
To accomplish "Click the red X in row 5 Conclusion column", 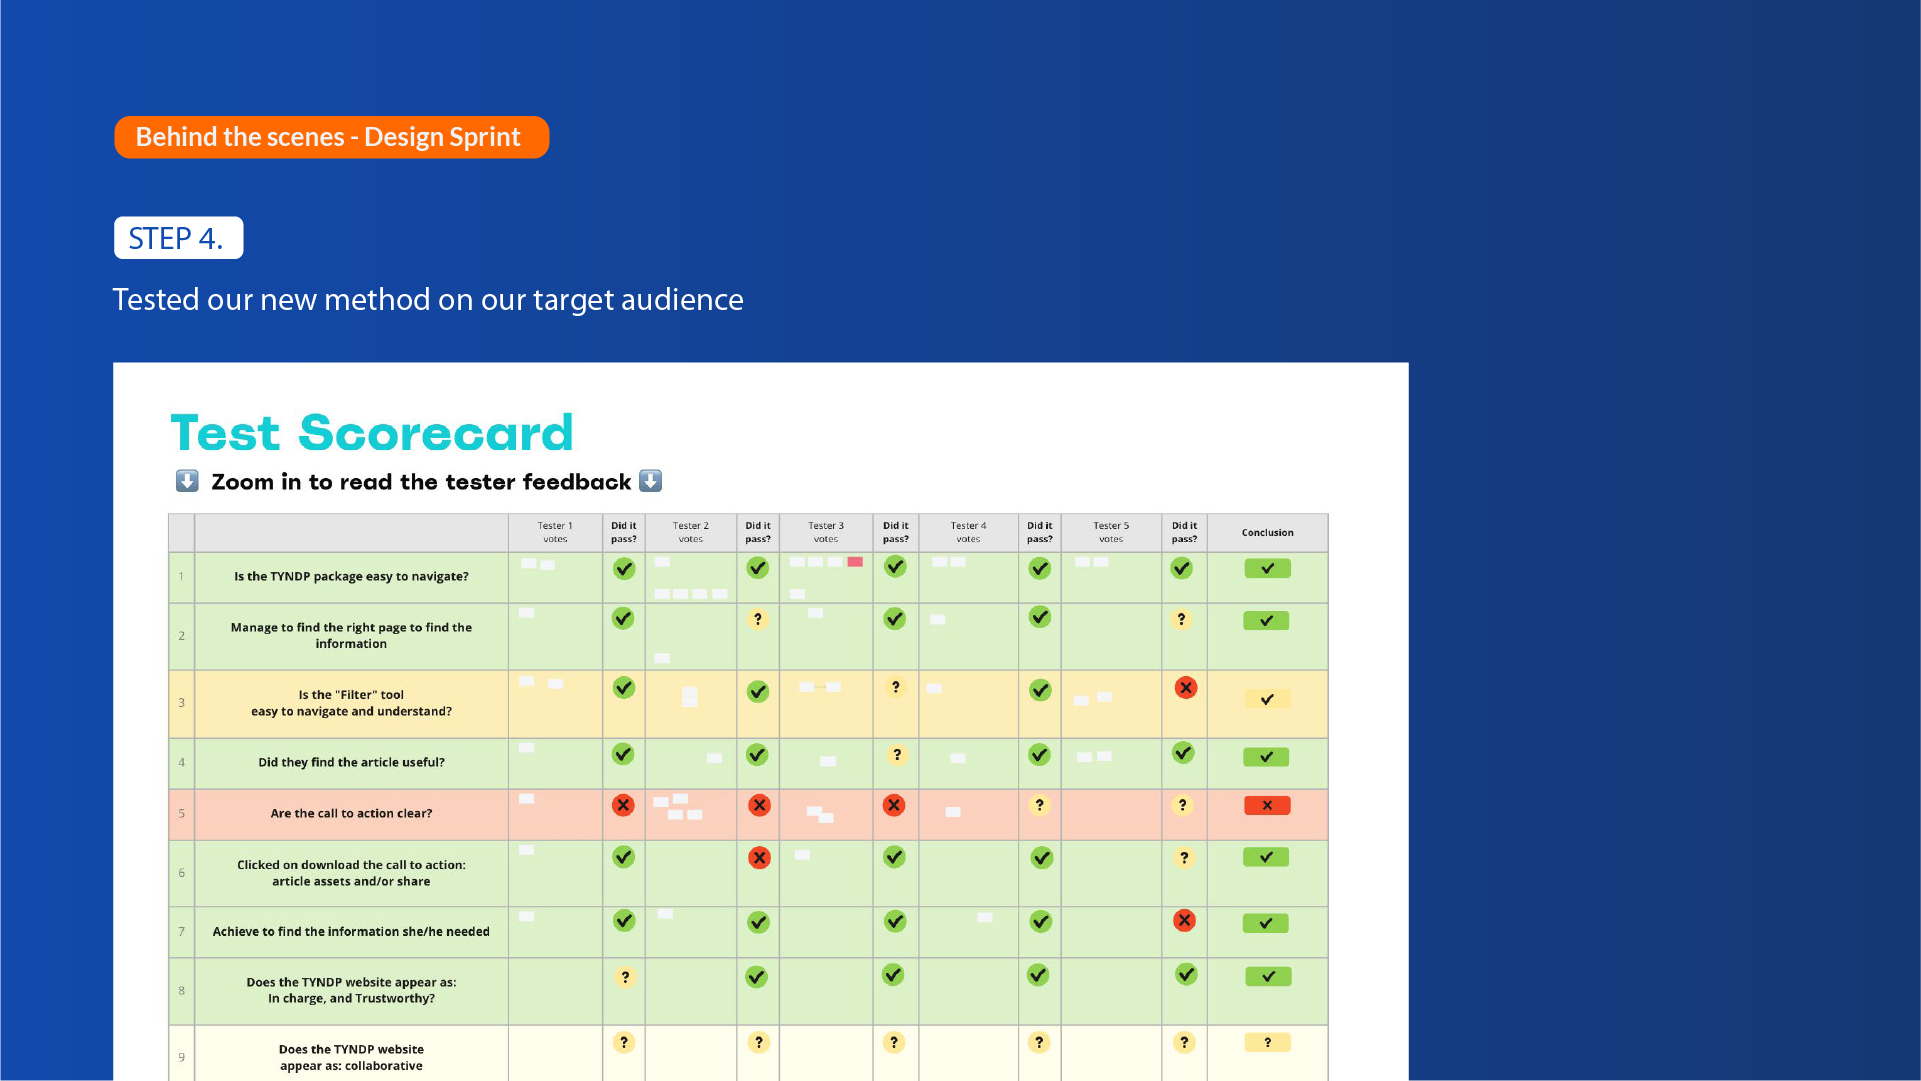I will tap(1267, 806).
